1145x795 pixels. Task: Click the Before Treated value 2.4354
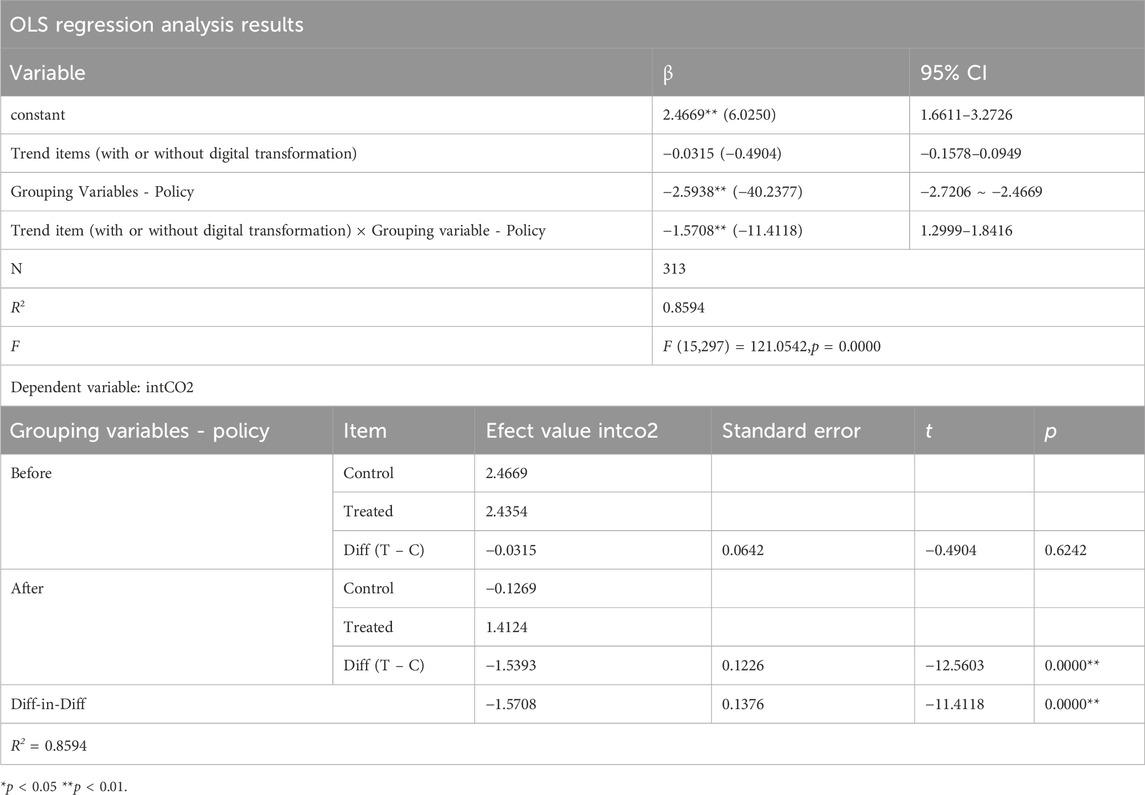pyautogui.click(x=506, y=511)
